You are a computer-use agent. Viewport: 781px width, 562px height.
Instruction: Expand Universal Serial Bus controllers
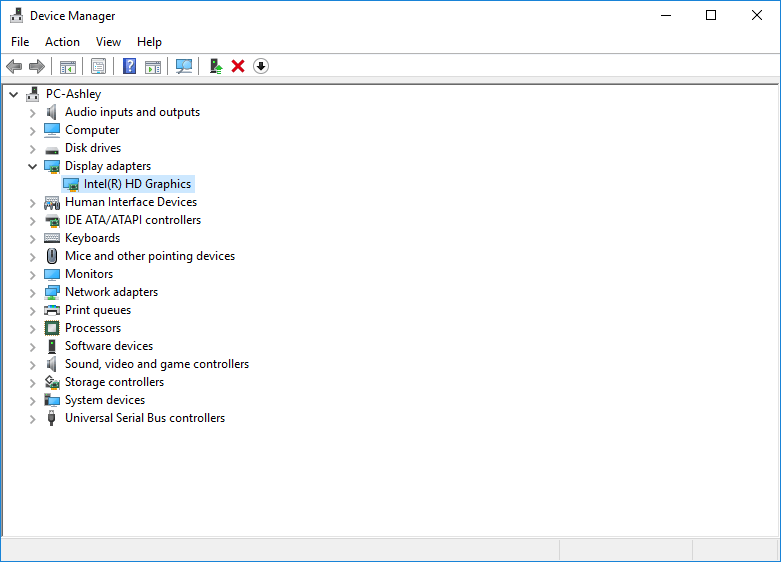[x=32, y=418]
